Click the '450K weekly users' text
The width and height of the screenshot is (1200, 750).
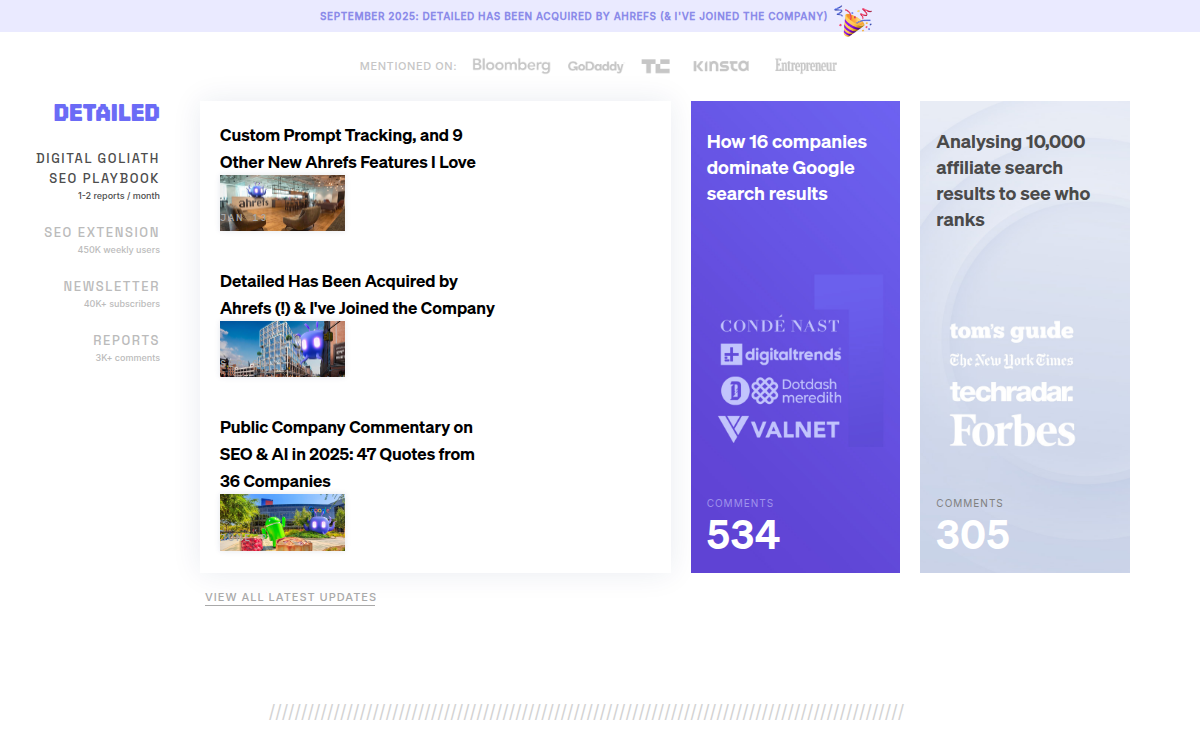119,250
